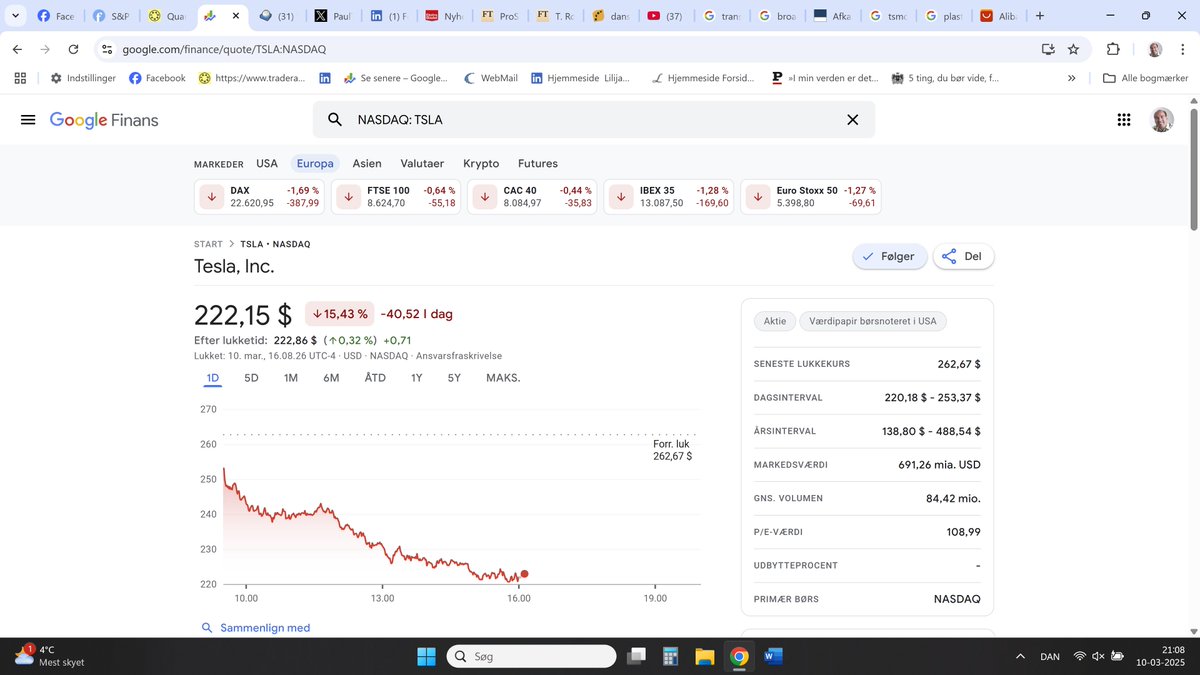The image size is (1200, 675).
Task: Switch the chart to ÅTD range
Action: (x=375, y=378)
